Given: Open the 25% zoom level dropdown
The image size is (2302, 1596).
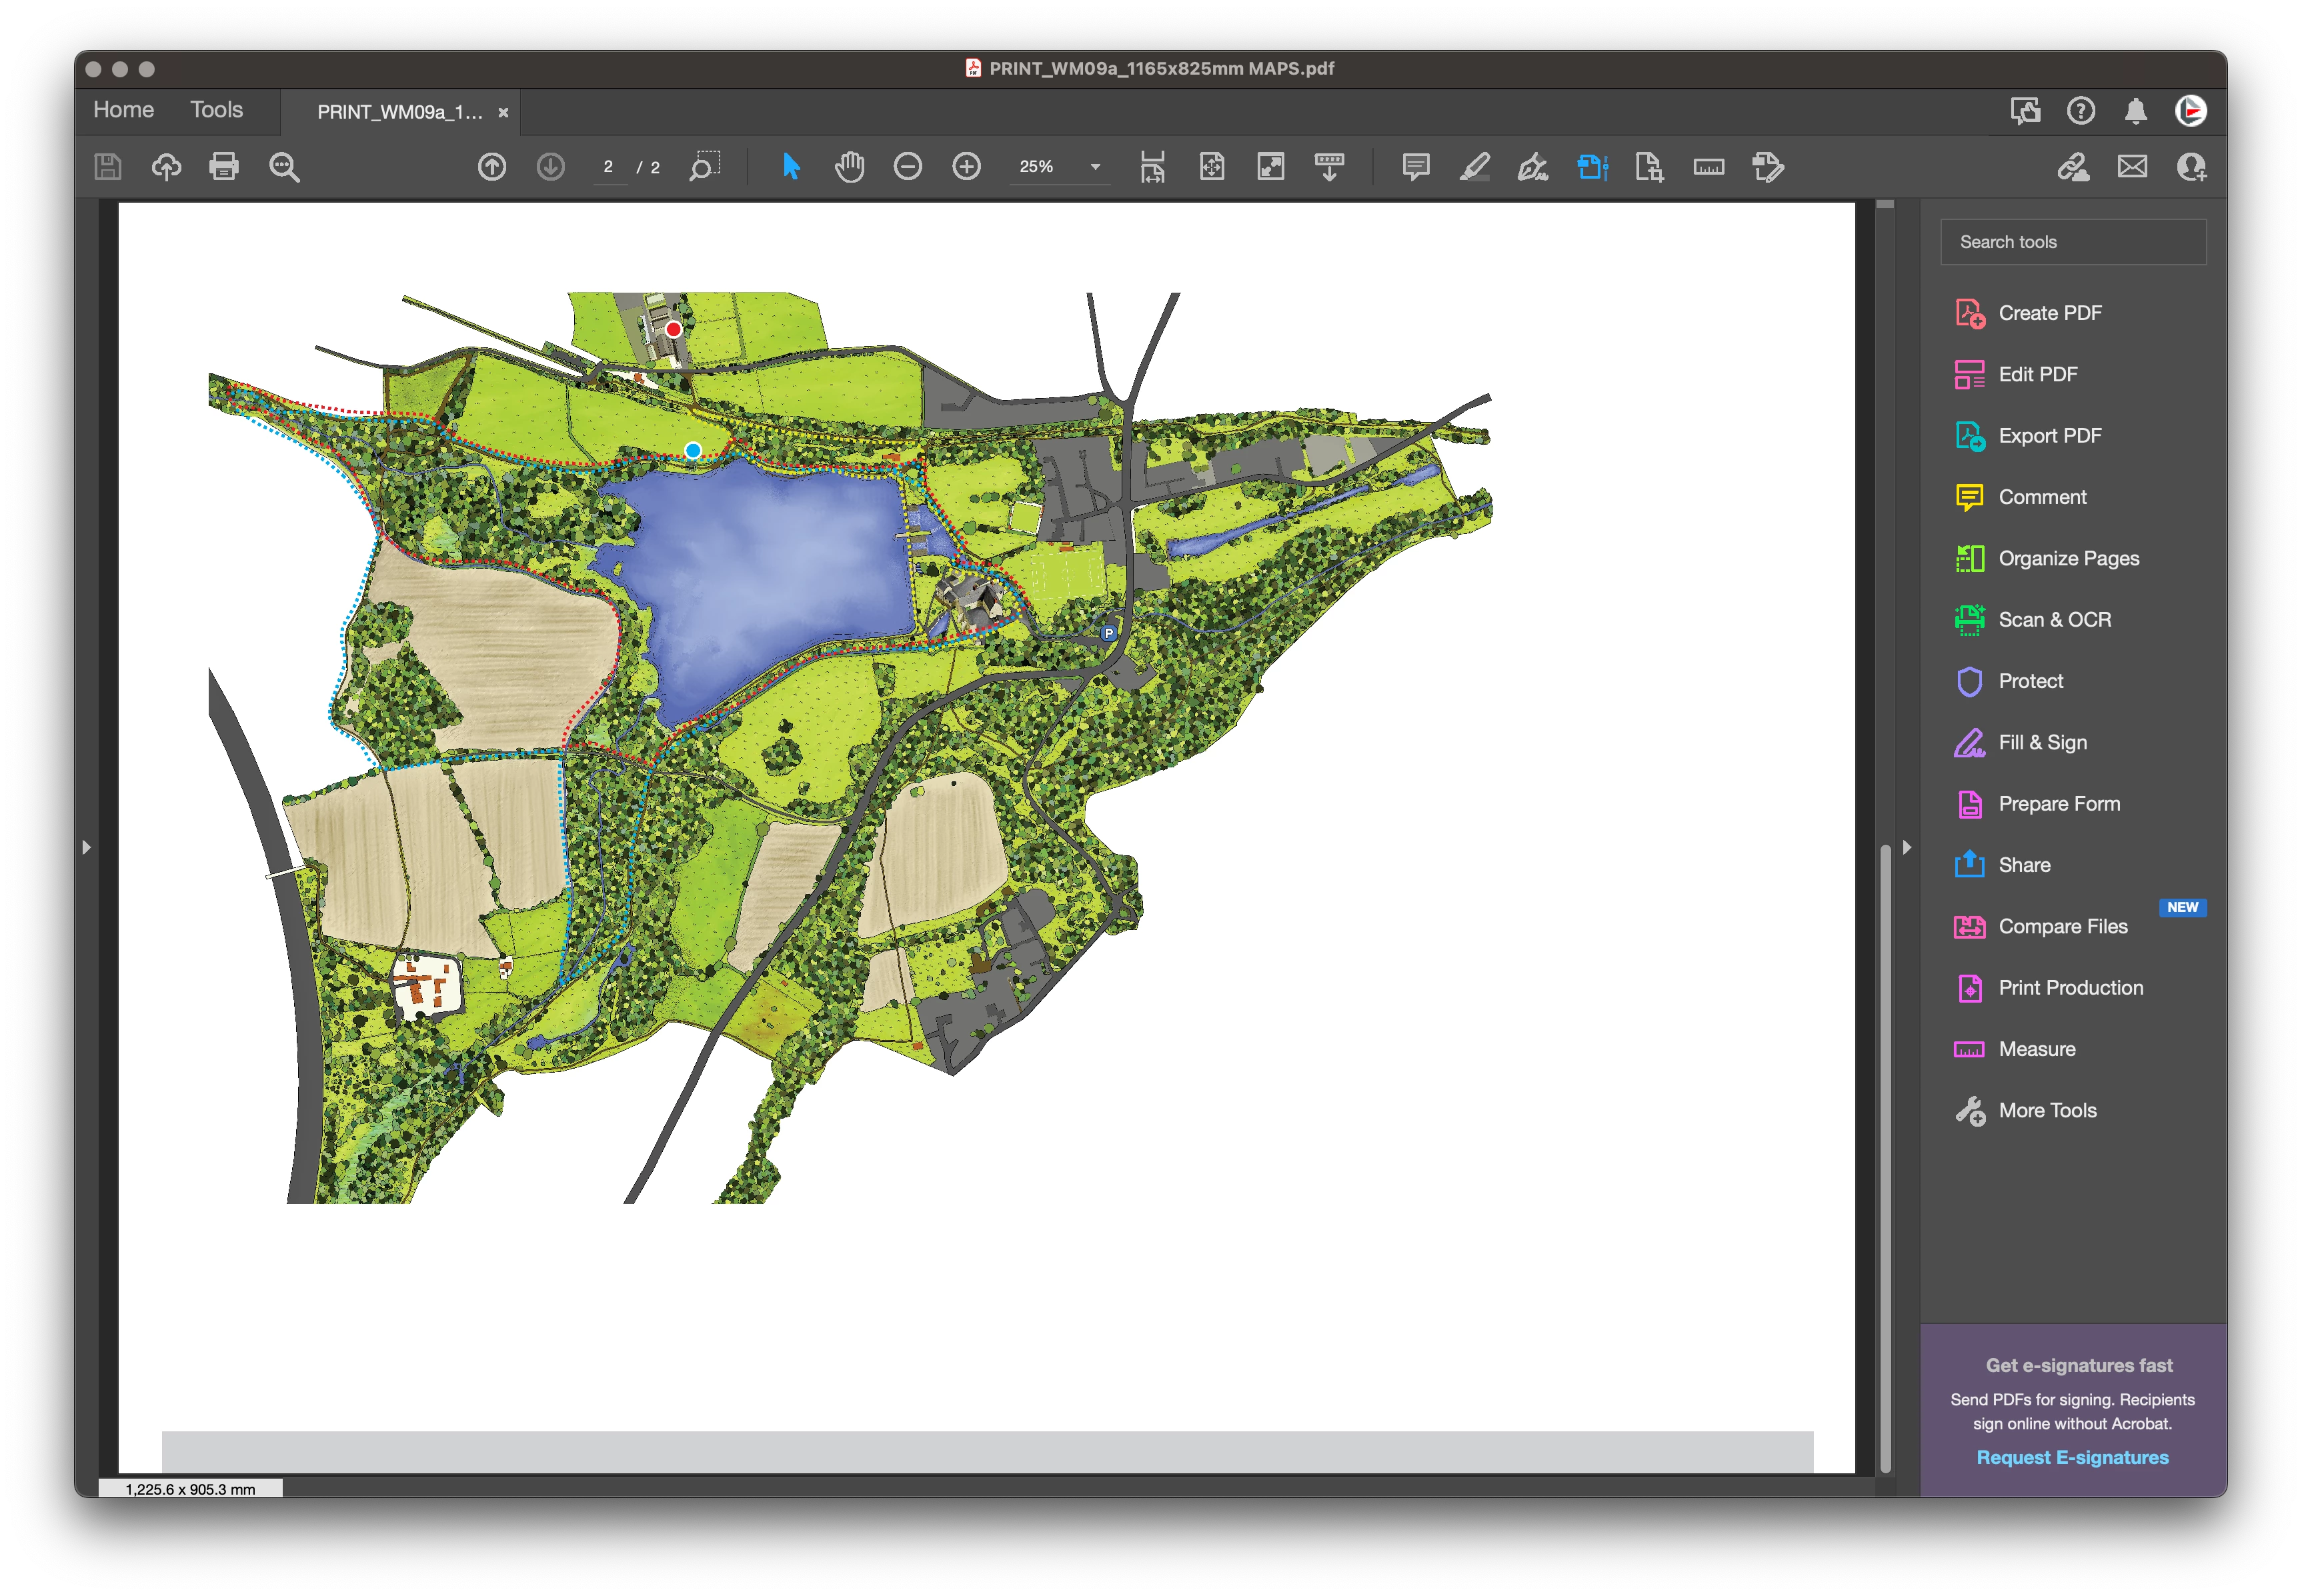Looking at the screenshot, I should pos(1095,167).
